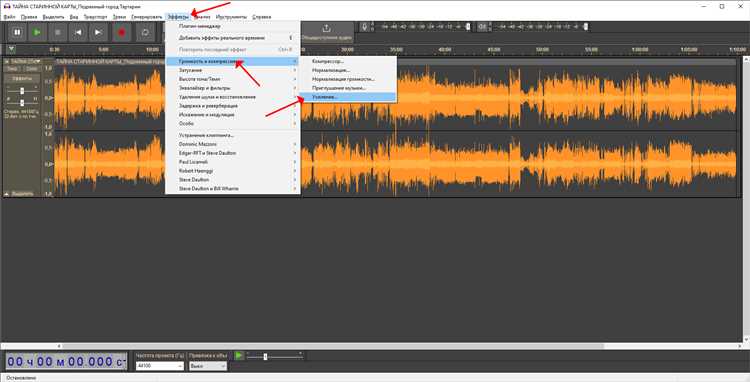Viewport: 750px width, 382px height.
Task: Select Compressor in the submenu
Action: tap(348, 61)
